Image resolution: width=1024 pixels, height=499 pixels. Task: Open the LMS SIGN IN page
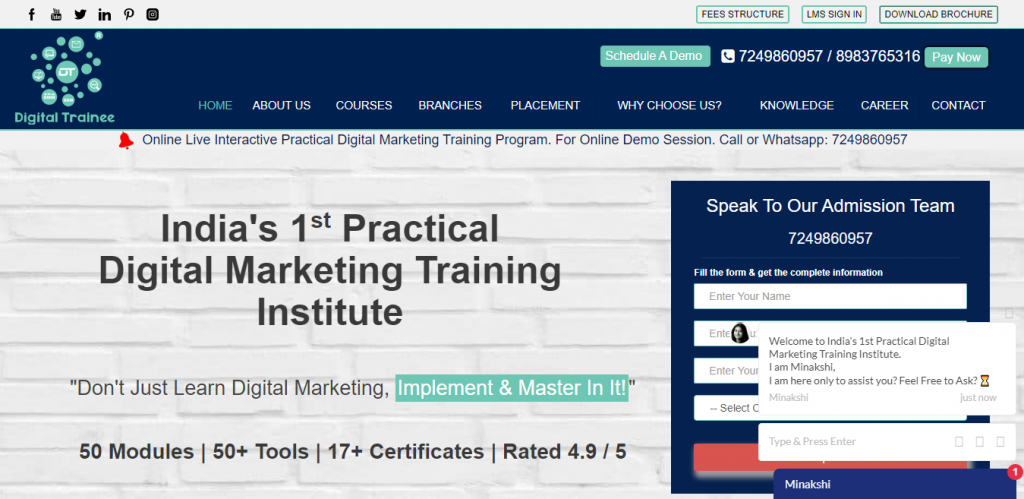coord(834,14)
